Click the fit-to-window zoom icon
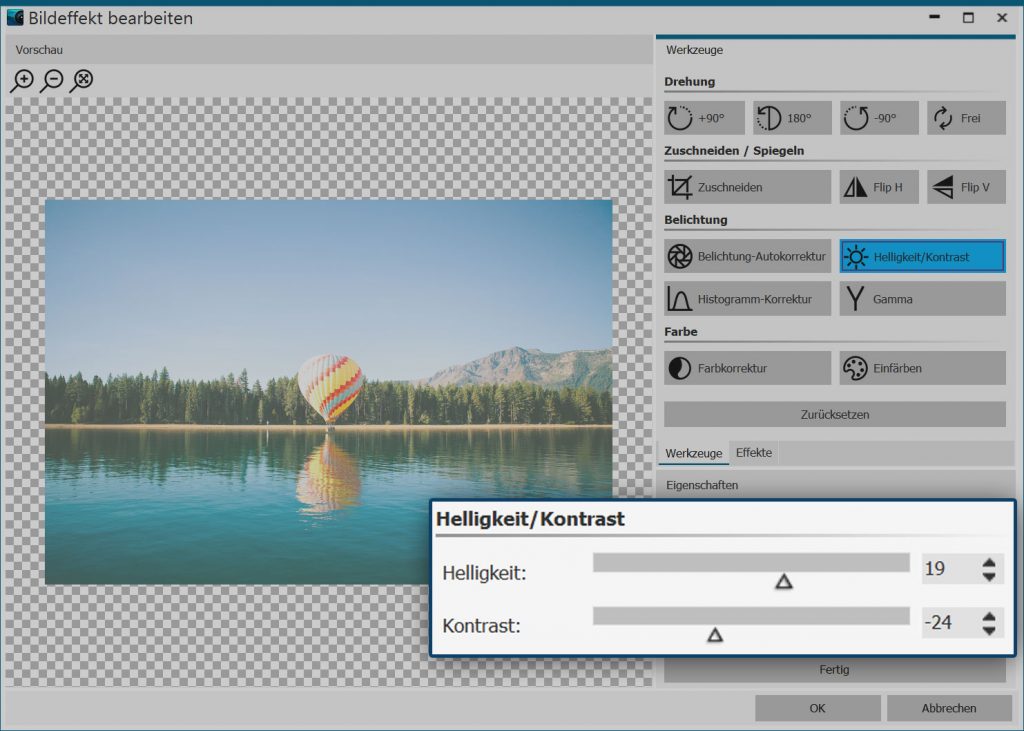The height and width of the screenshot is (731, 1024). [x=82, y=81]
